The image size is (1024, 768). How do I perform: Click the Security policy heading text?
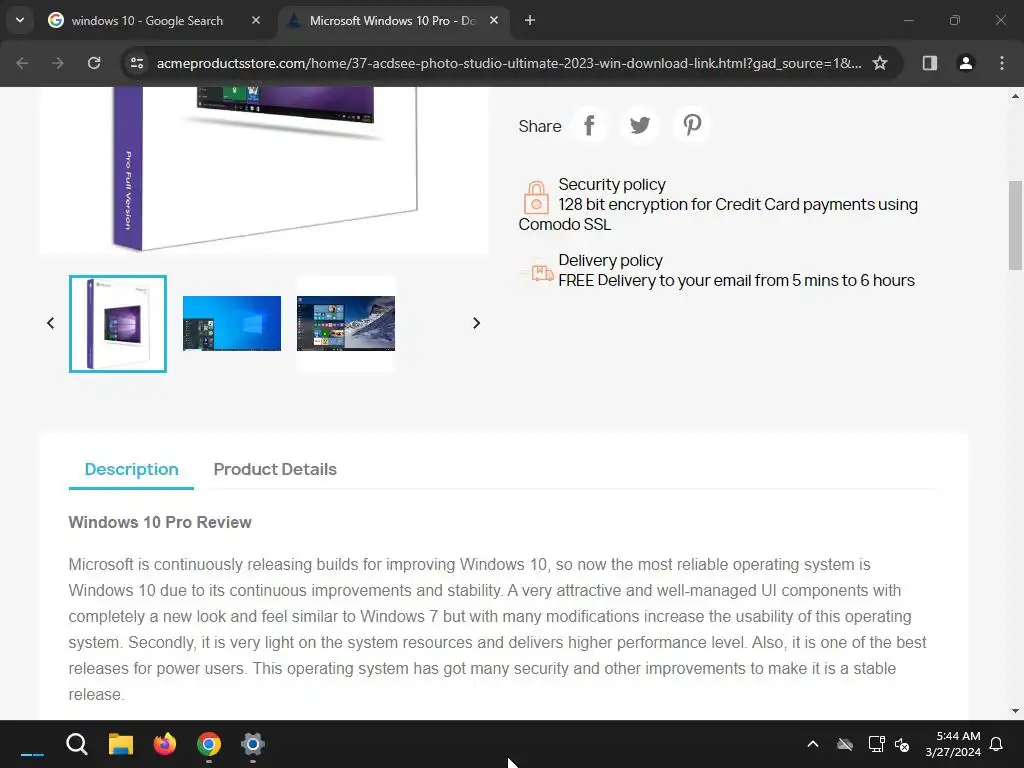tap(612, 185)
